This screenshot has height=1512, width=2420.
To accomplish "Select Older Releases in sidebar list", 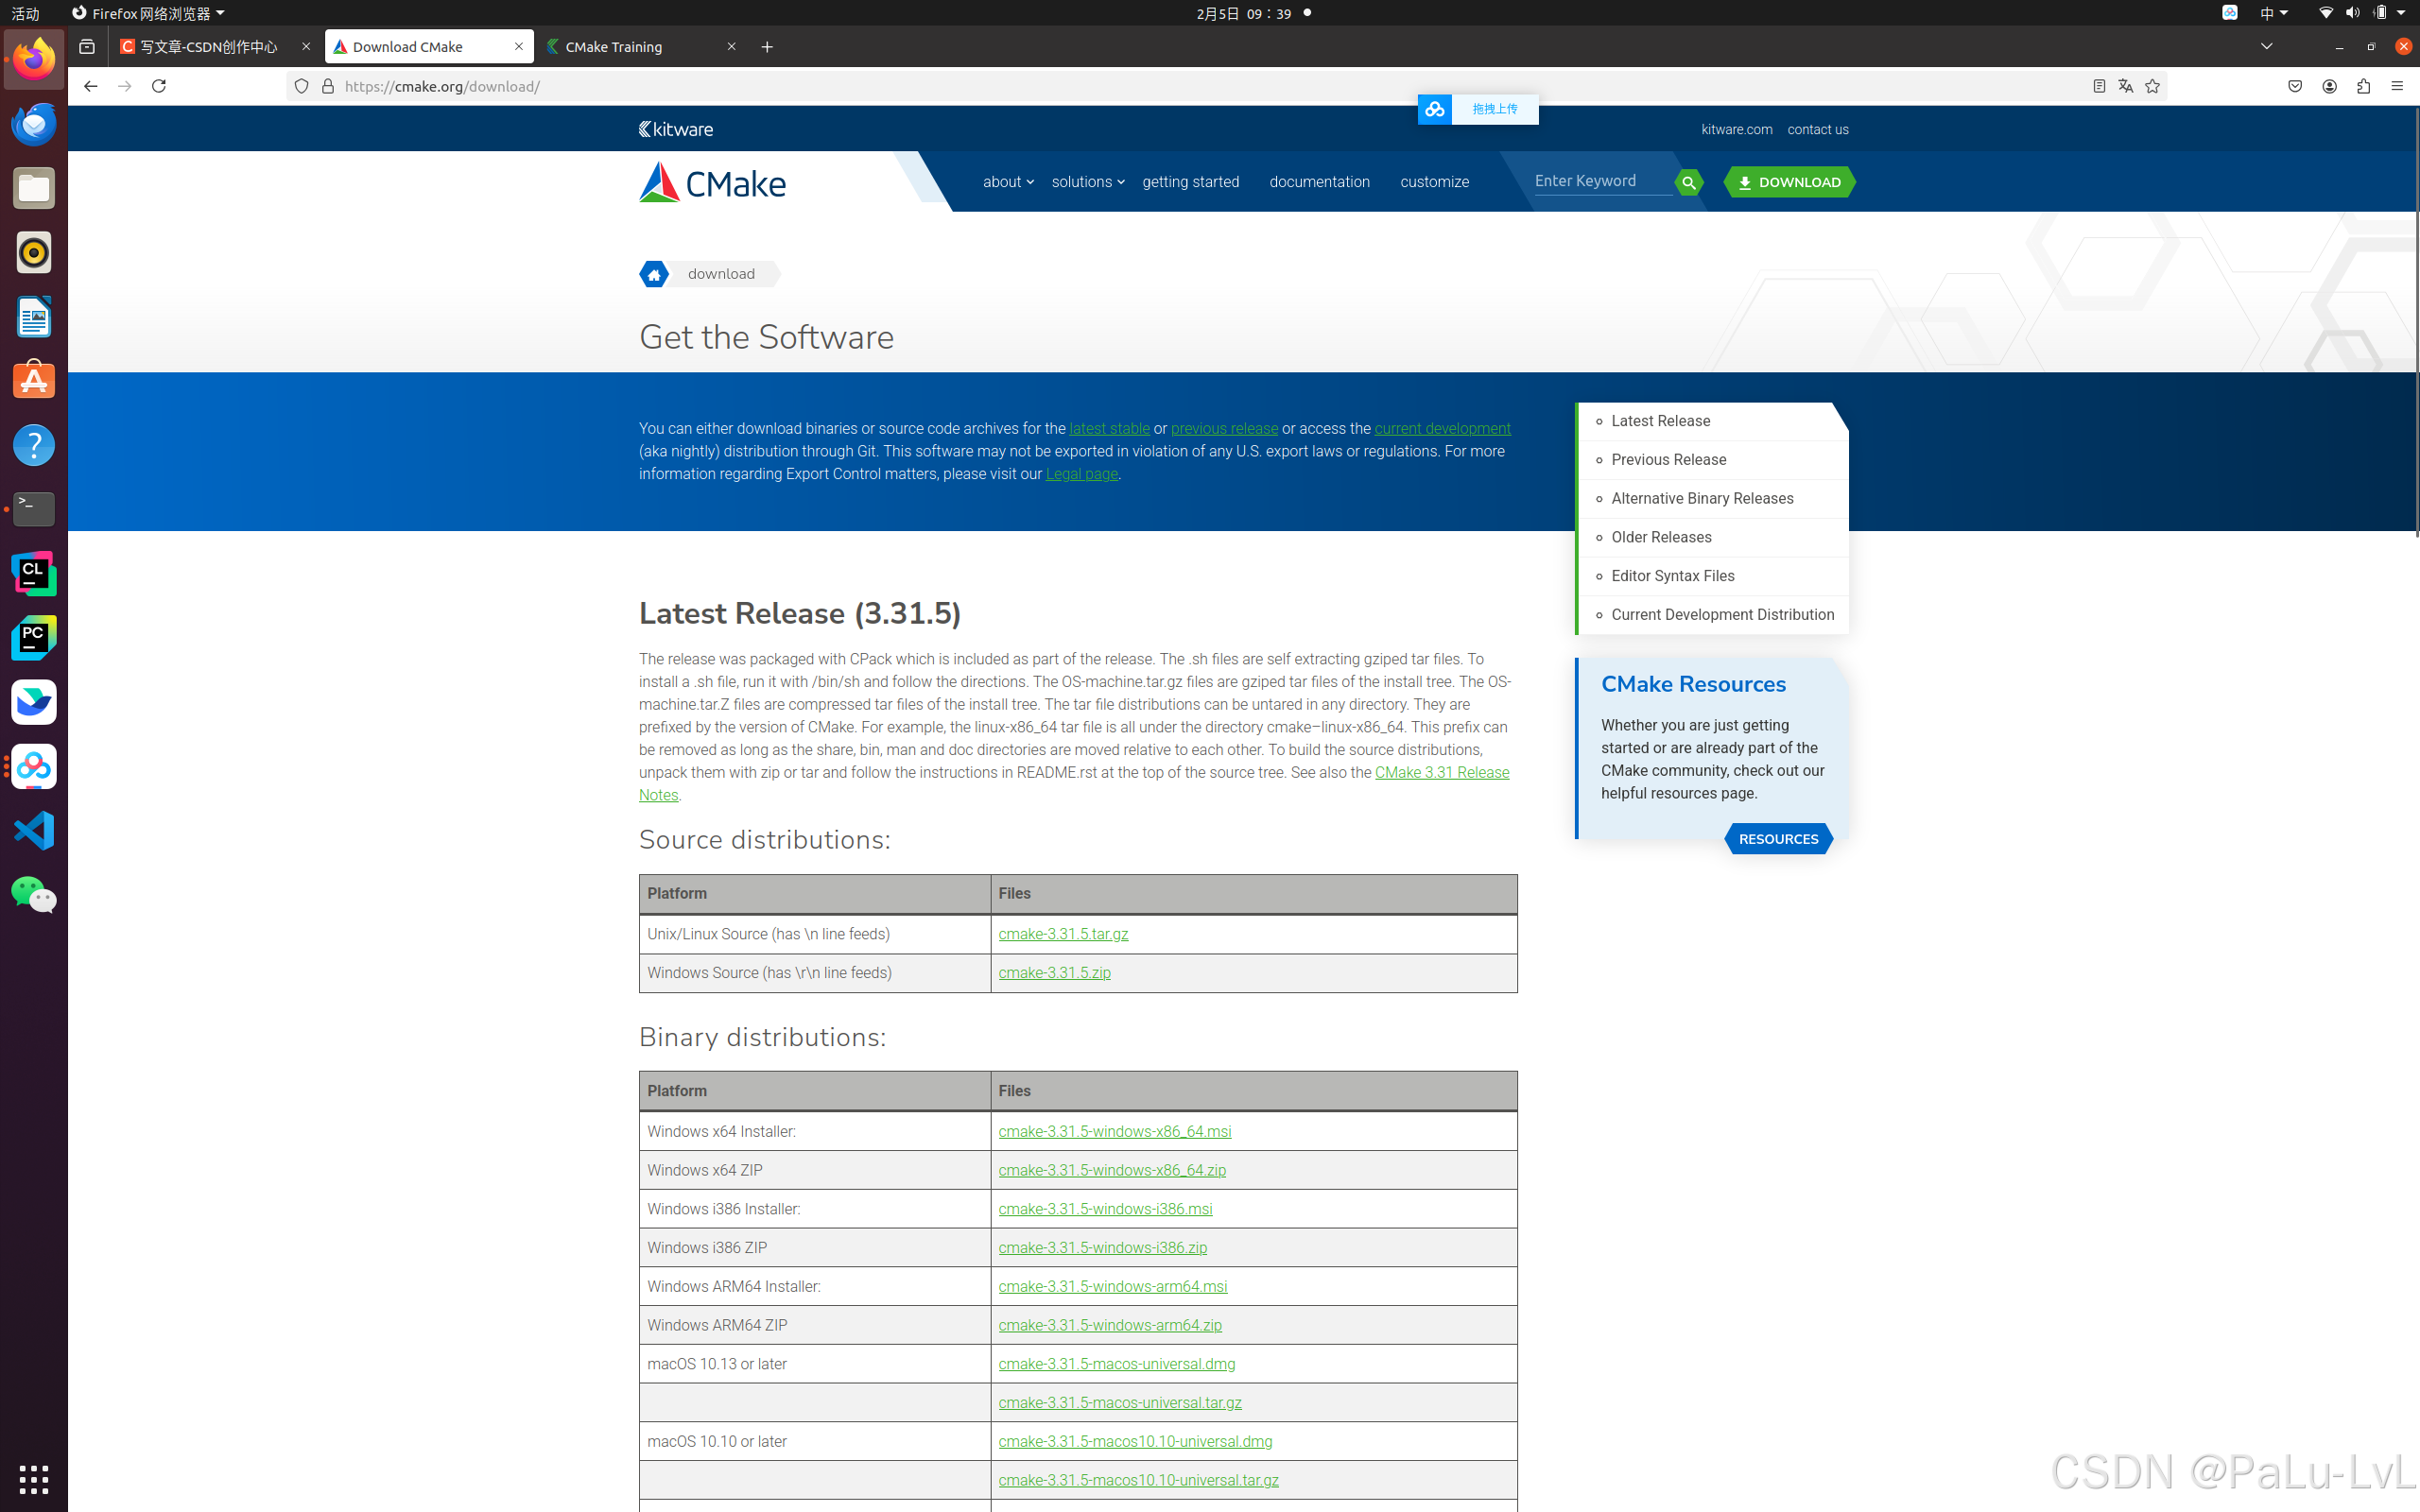I will 1661,537.
